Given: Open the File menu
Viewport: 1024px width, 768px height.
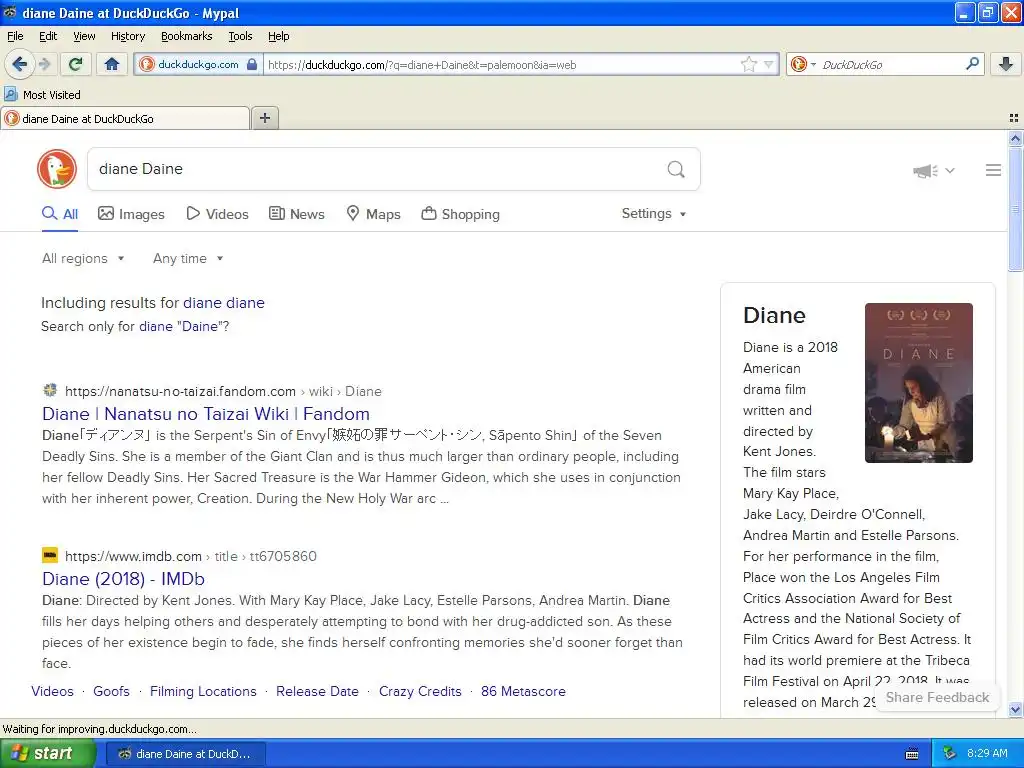Looking at the screenshot, I should 15,36.
